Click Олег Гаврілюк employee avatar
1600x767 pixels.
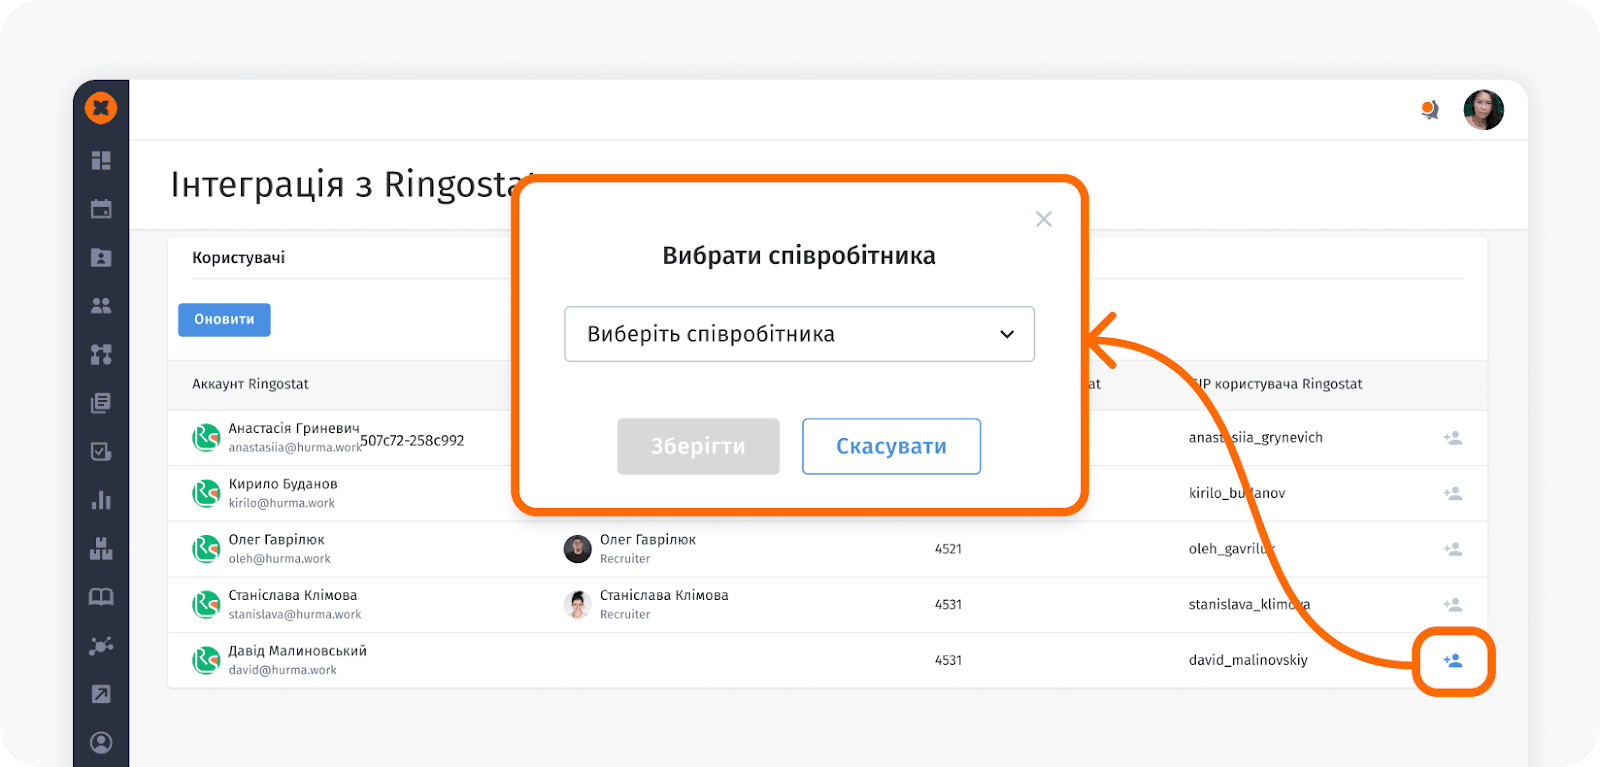click(x=578, y=549)
